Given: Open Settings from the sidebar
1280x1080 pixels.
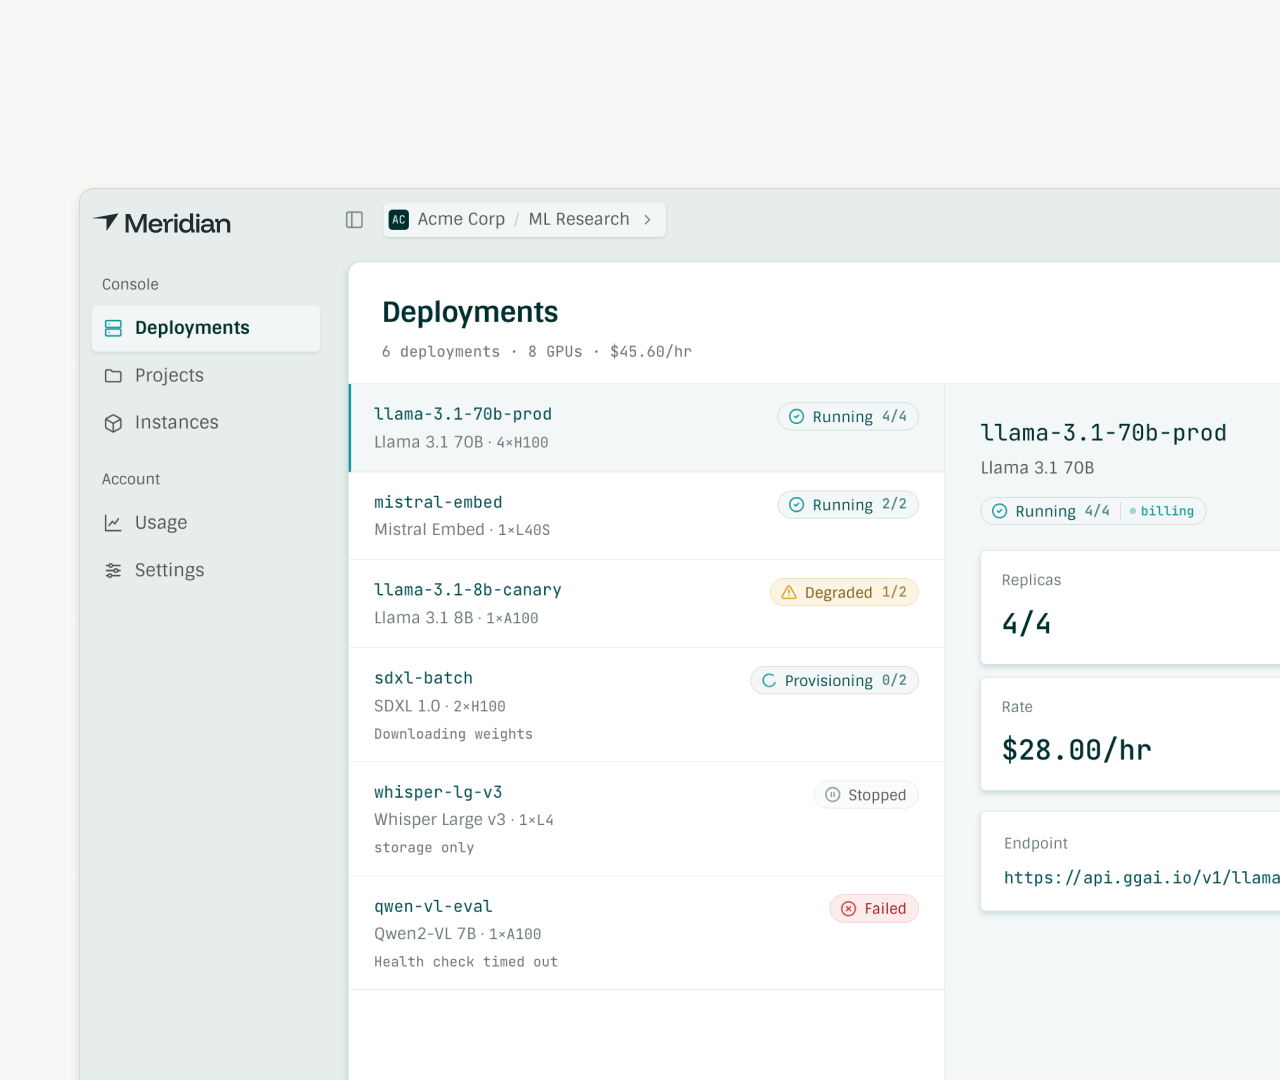Looking at the screenshot, I should 206,570.
